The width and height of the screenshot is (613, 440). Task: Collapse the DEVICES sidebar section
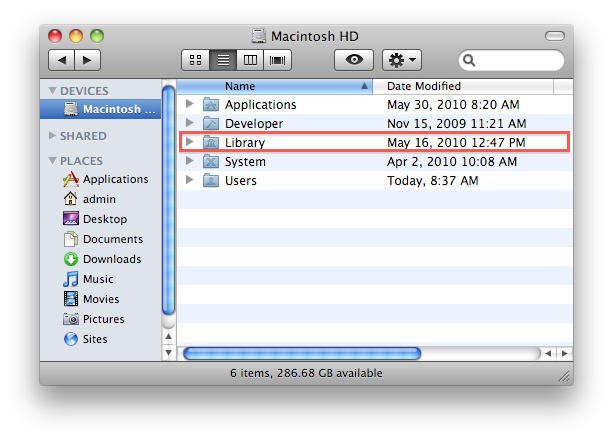point(53,91)
